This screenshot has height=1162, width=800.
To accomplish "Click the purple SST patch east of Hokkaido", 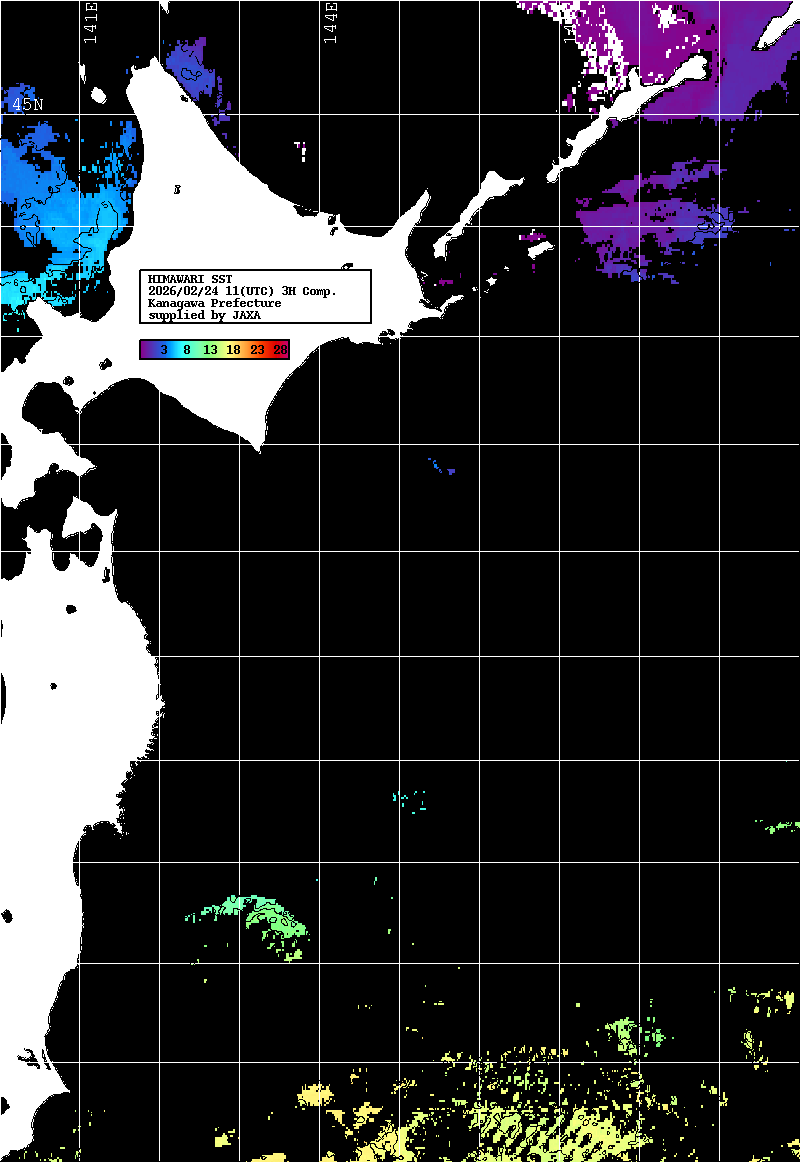I will pyautogui.click(x=650, y=215).
